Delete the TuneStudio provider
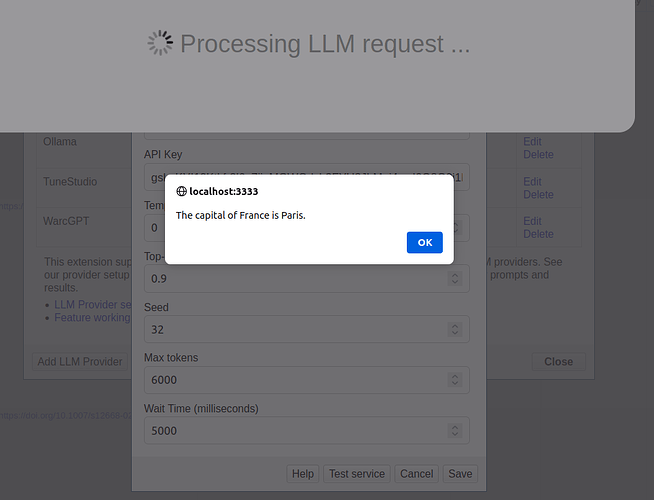This screenshot has height=500, width=654. click(x=538, y=194)
